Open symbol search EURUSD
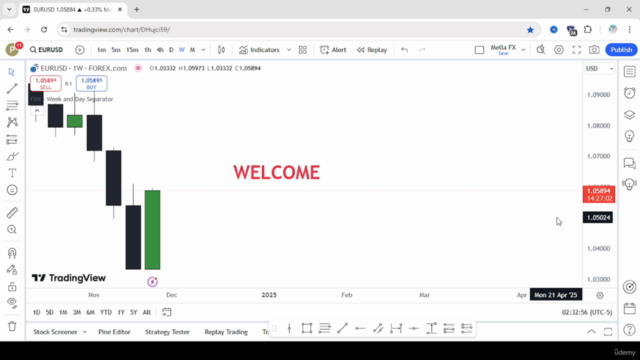640x360 pixels. [x=46, y=50]
